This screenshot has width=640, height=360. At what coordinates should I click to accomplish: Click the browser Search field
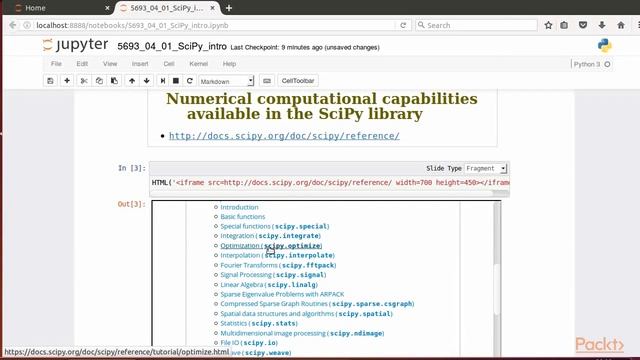pyautogui.click(x=477, y=25)
